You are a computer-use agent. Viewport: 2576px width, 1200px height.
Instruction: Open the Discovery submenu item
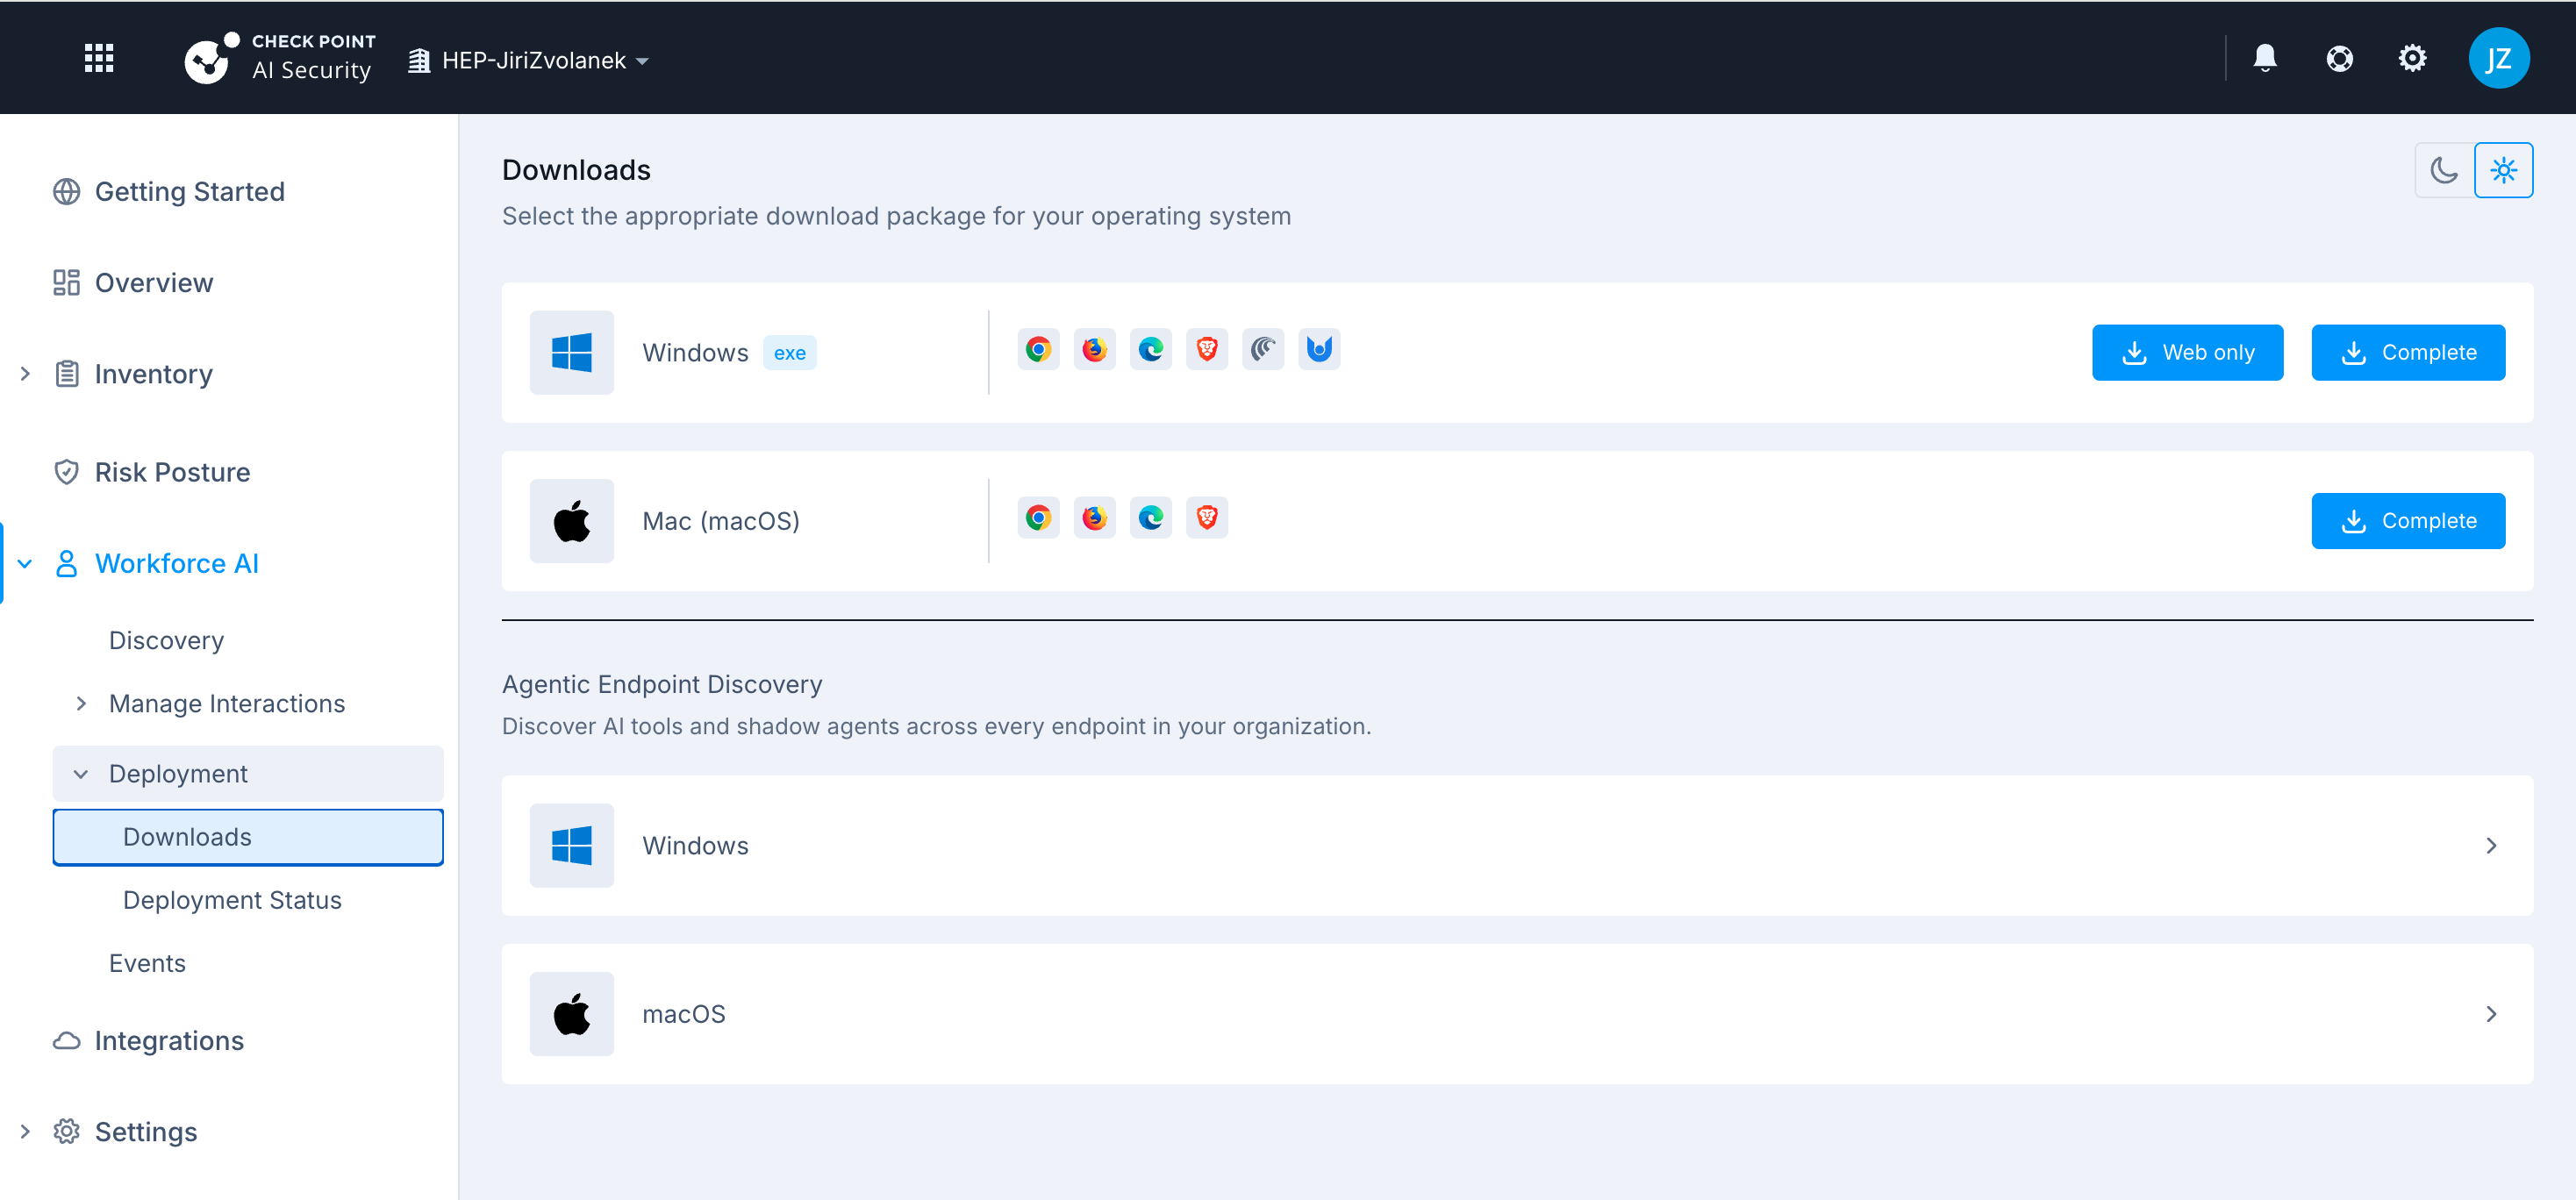pyautogui.click(x=166, y=641)
